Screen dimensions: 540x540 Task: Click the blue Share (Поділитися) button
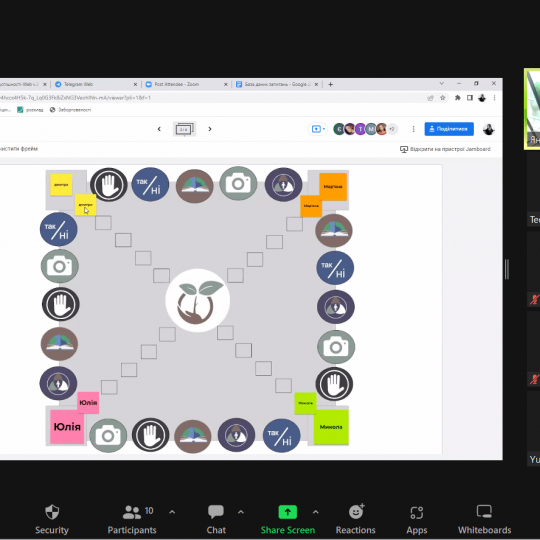tap(449, 129)
